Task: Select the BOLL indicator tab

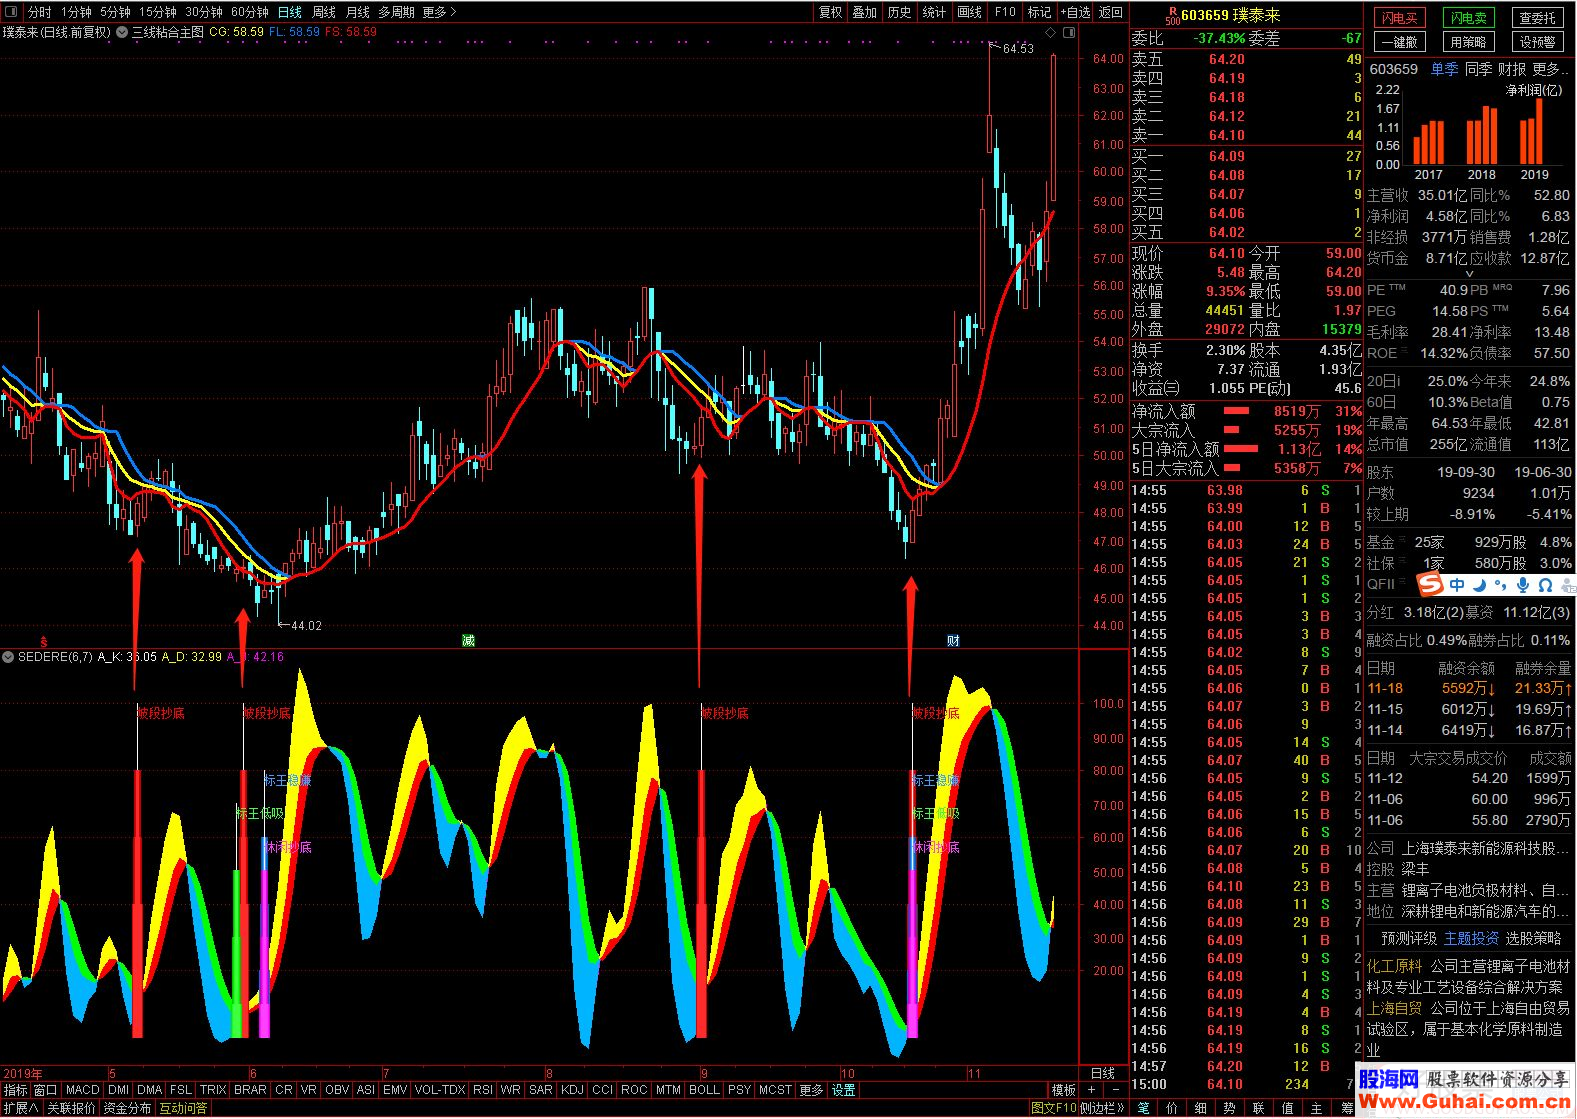Action: tap(704, 1090)
